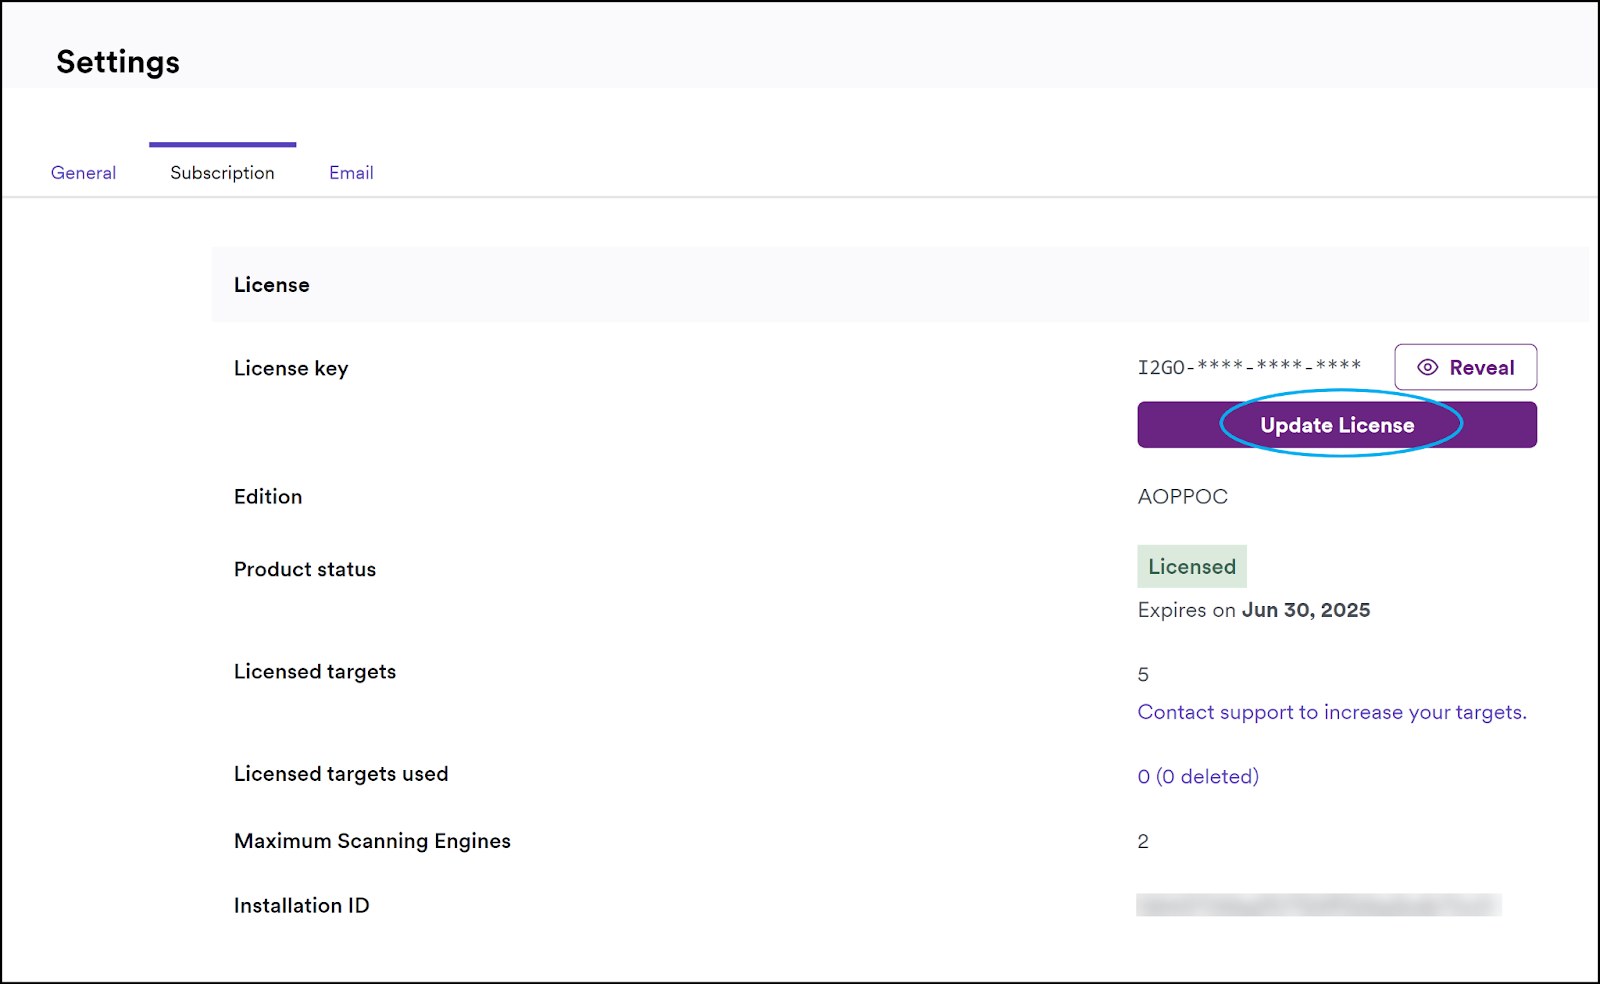1600x984 pixels.
Task: Click the License key label
Action: click(291, 368)
